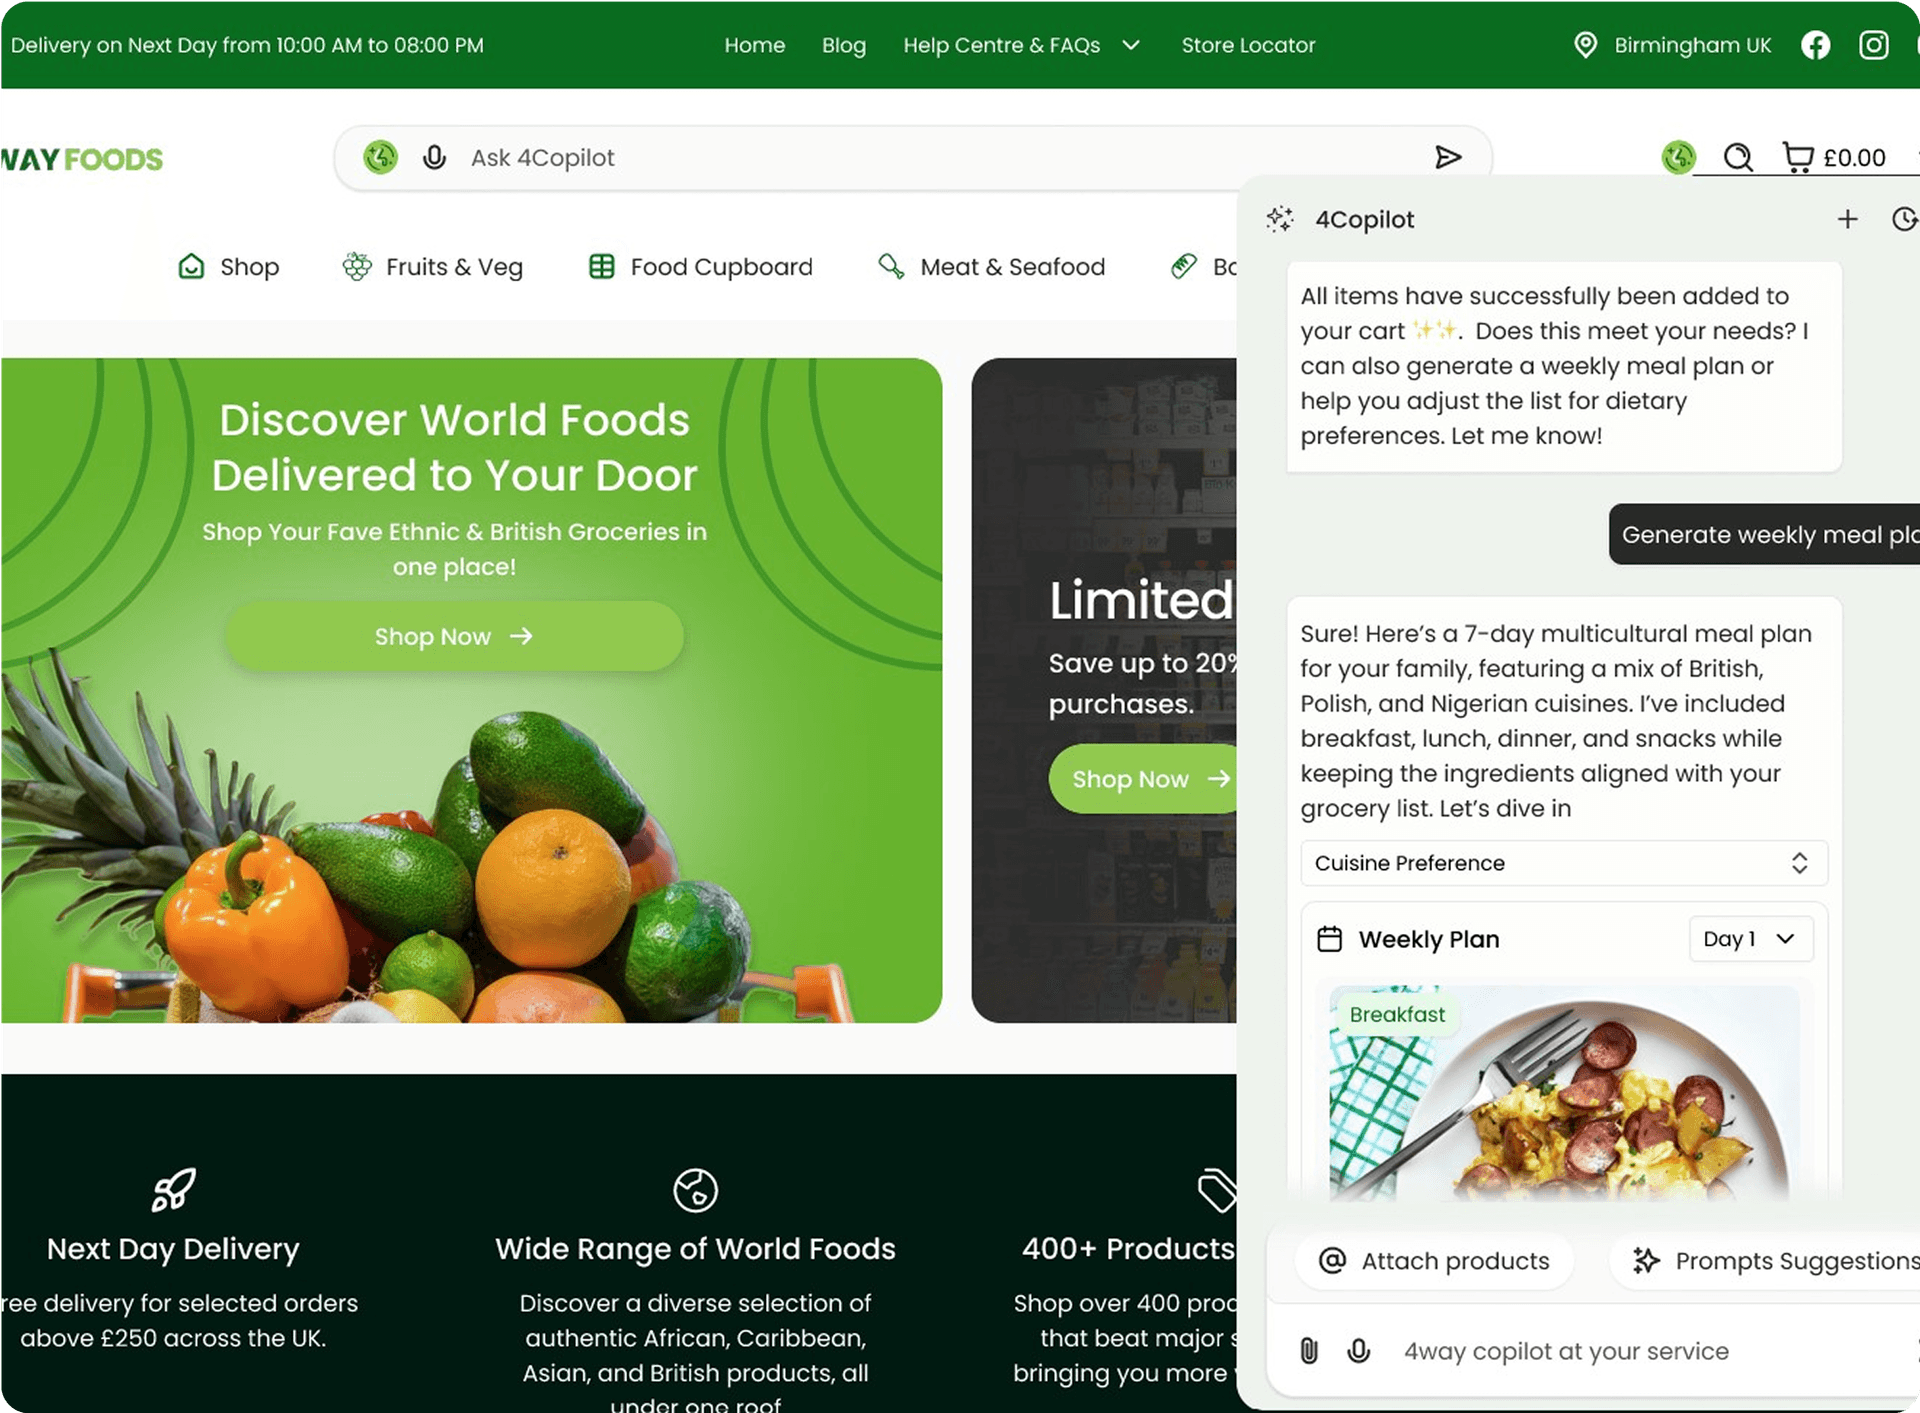Open the Day 1 dropdown in Weekly Plan
Image resolution: width=1920 pixels, height=1413 pixels.
coord(1751,939)
